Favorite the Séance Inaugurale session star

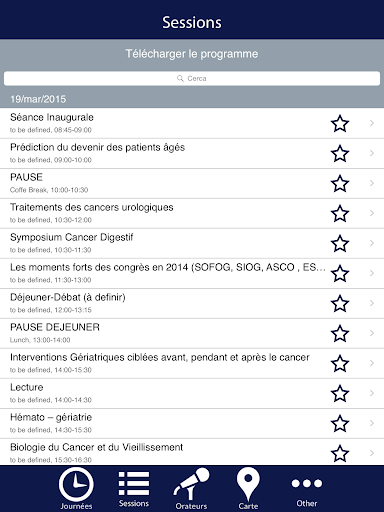[x=340, y=123]
